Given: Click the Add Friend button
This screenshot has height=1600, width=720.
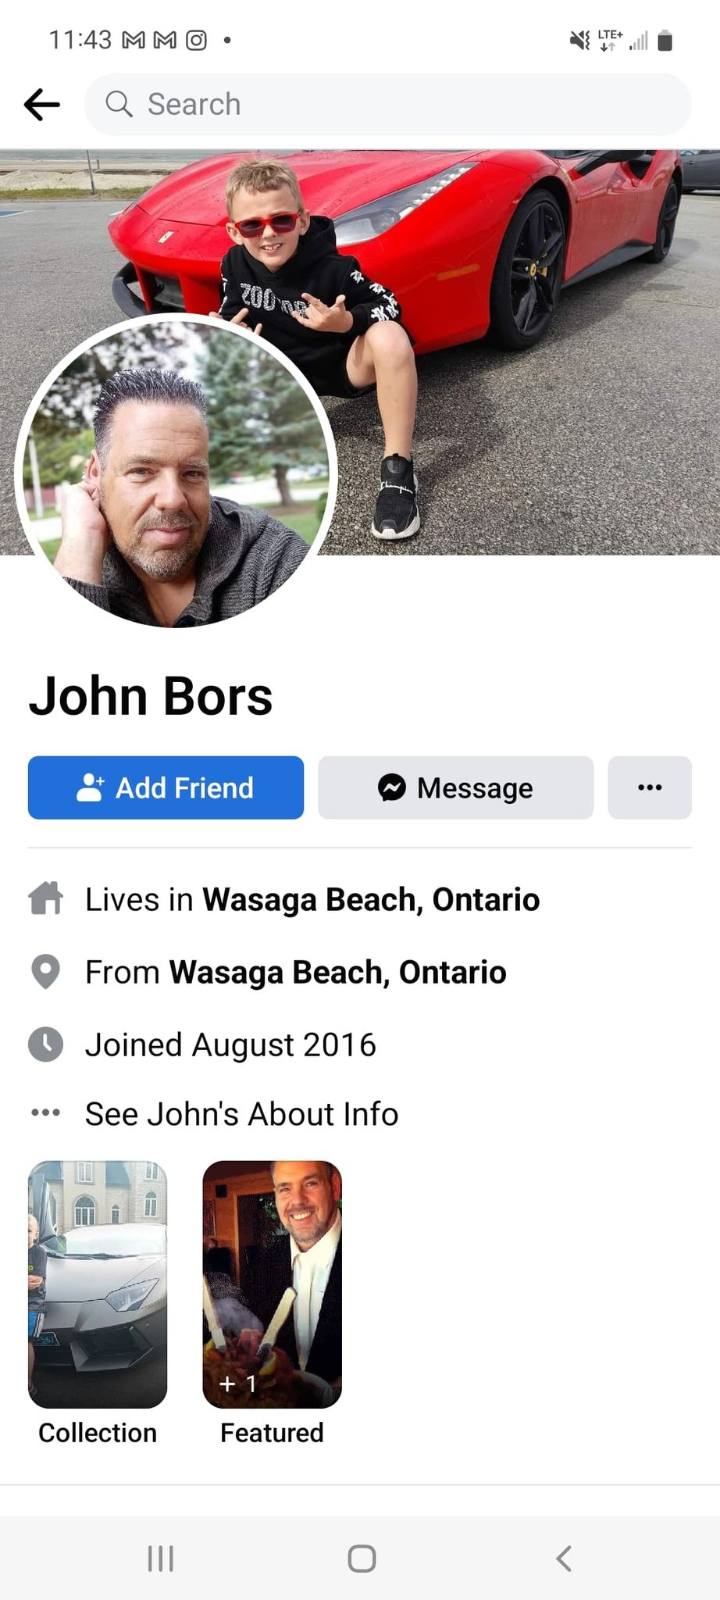Looking at the screenshot, I should [166, 788].
